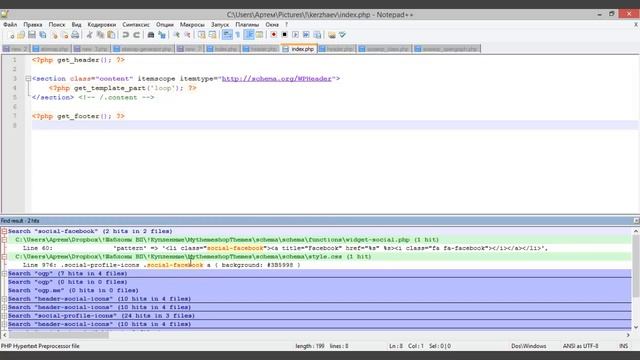
Task: Click the Copy toolbar icon
Action: pos(100,35)
